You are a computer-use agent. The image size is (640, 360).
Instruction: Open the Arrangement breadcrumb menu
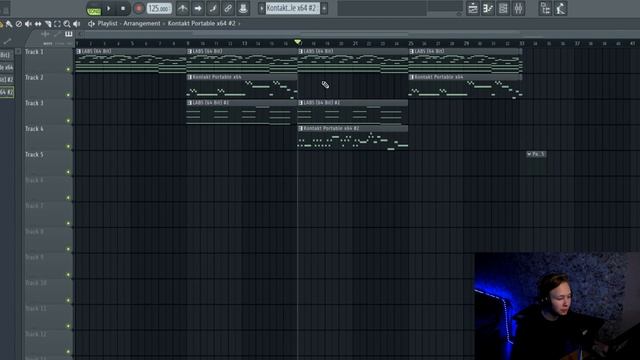click(x=142, y=24)
